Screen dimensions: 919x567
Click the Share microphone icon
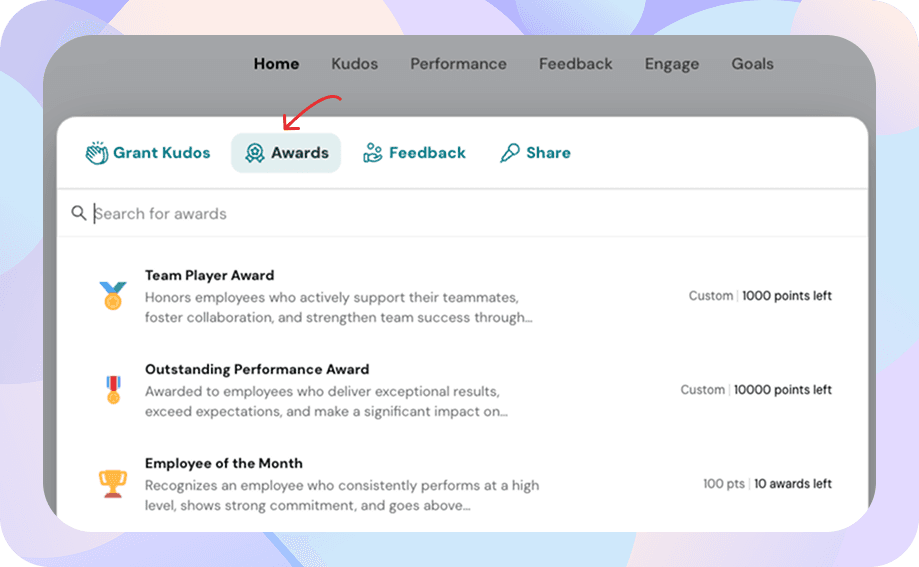pyautogui.click(x=509, y=153)
